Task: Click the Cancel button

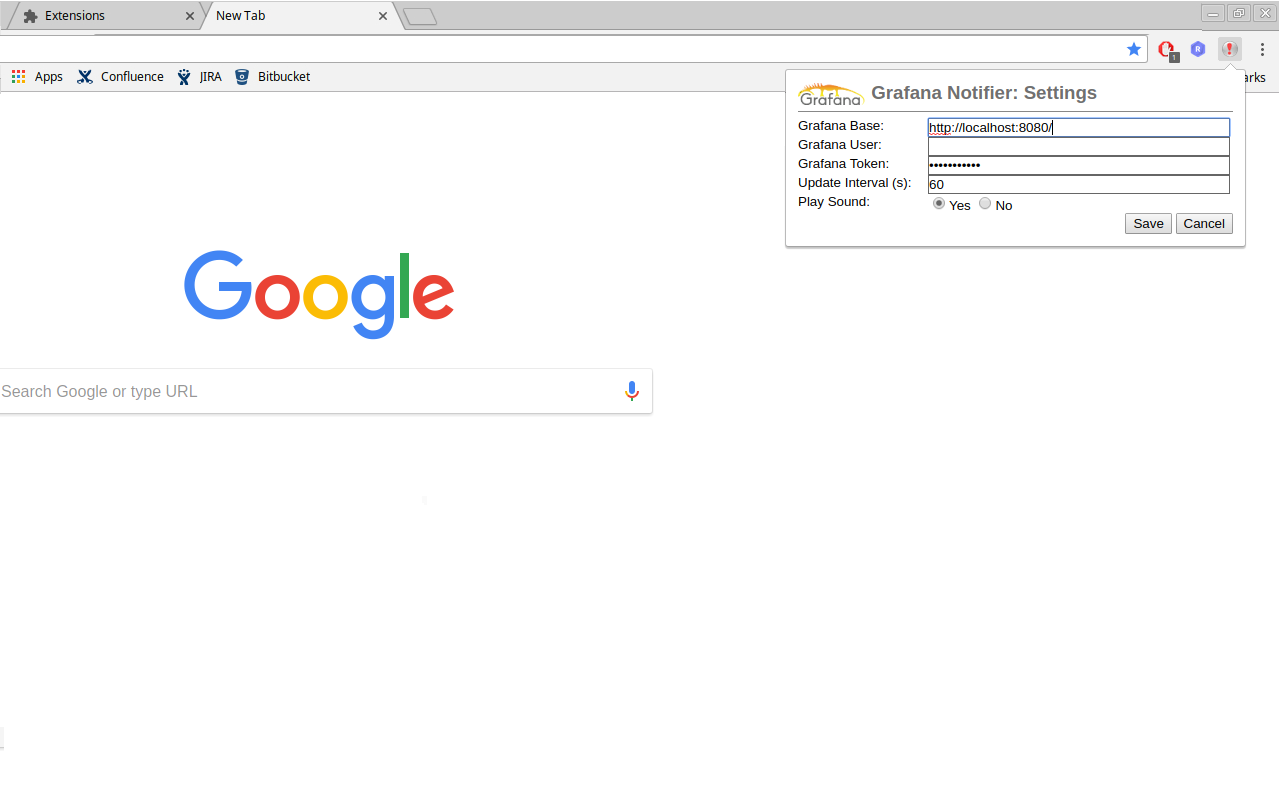Action: 1204,223
